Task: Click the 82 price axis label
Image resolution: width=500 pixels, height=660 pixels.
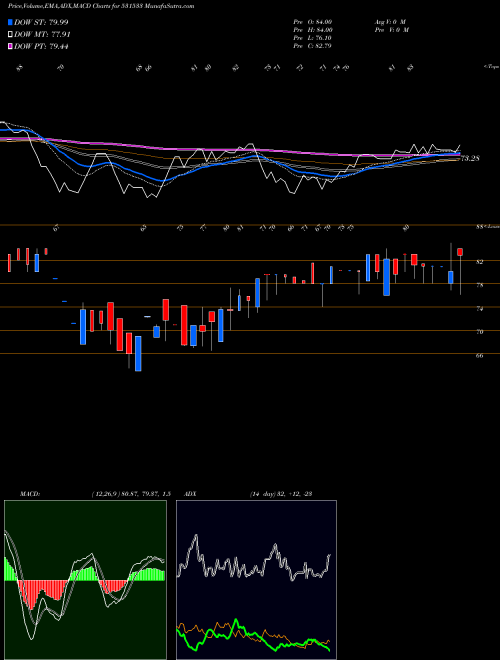Action: 480,262
